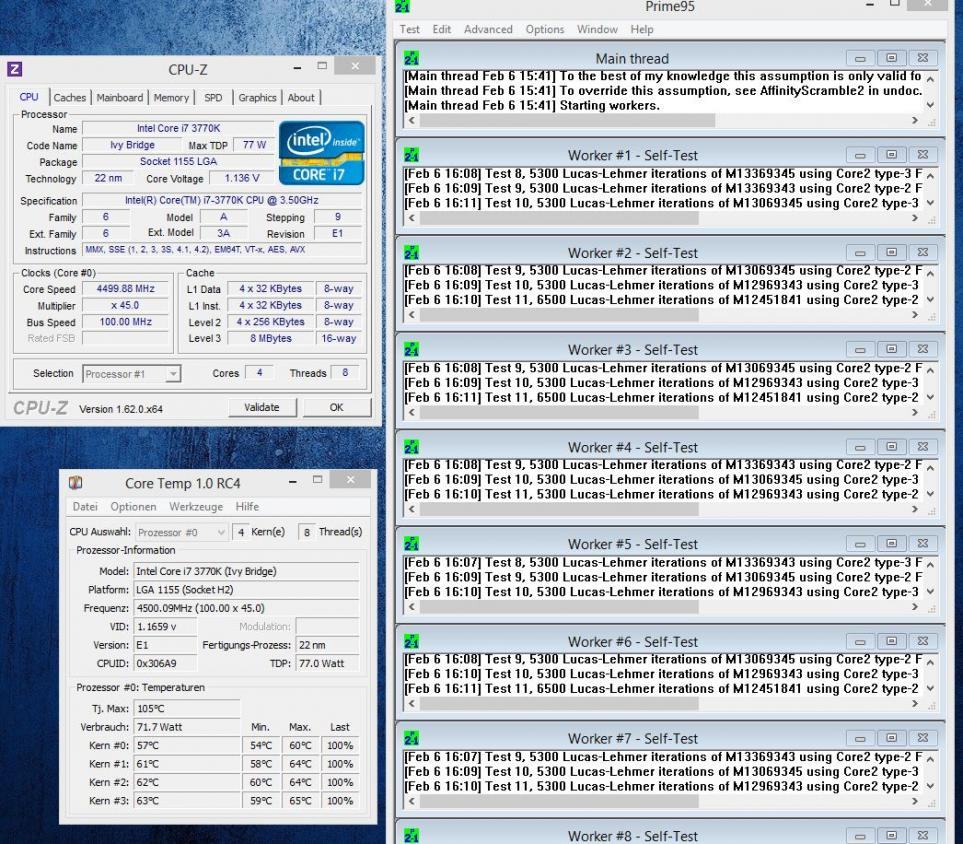Open the Advanced menu in Prime95
The height and width of the screenshot is (844, 963).
coord(488,29)
